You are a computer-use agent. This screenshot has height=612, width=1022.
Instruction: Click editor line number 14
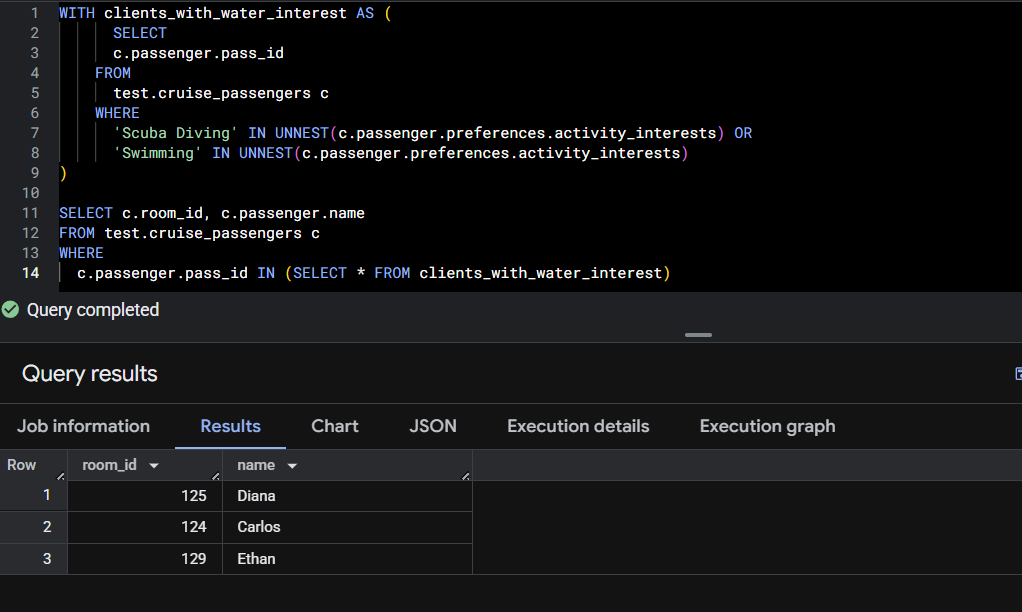pos(31,273)
